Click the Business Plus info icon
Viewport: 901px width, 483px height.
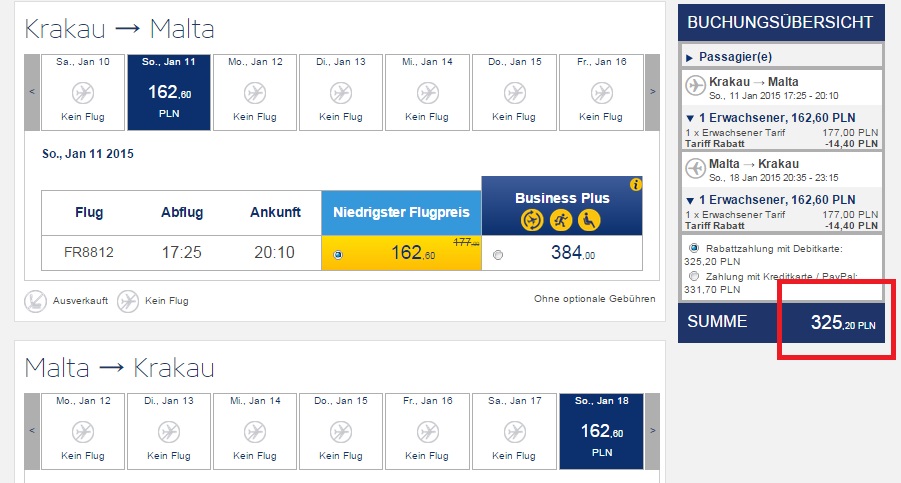click(x=635, y=185)
